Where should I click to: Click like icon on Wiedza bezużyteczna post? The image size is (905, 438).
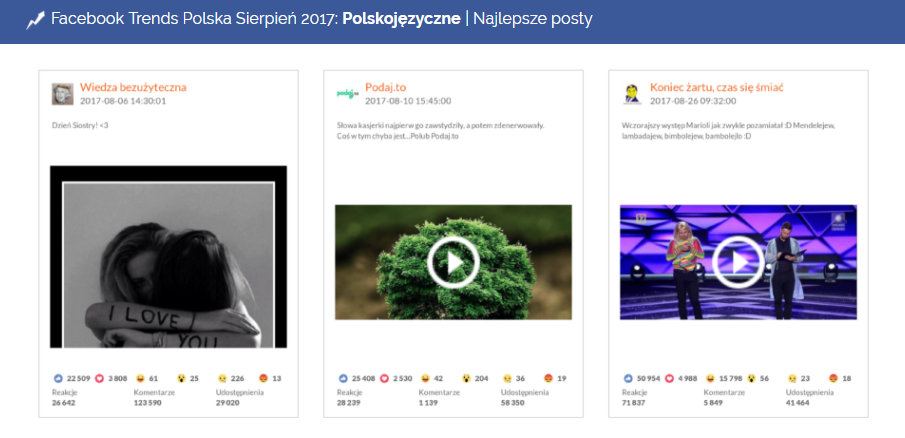(58, 379)
